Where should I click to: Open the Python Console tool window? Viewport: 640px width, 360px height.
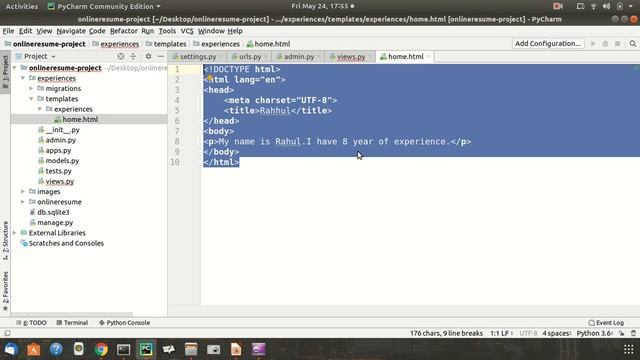(x=124, y=322)
